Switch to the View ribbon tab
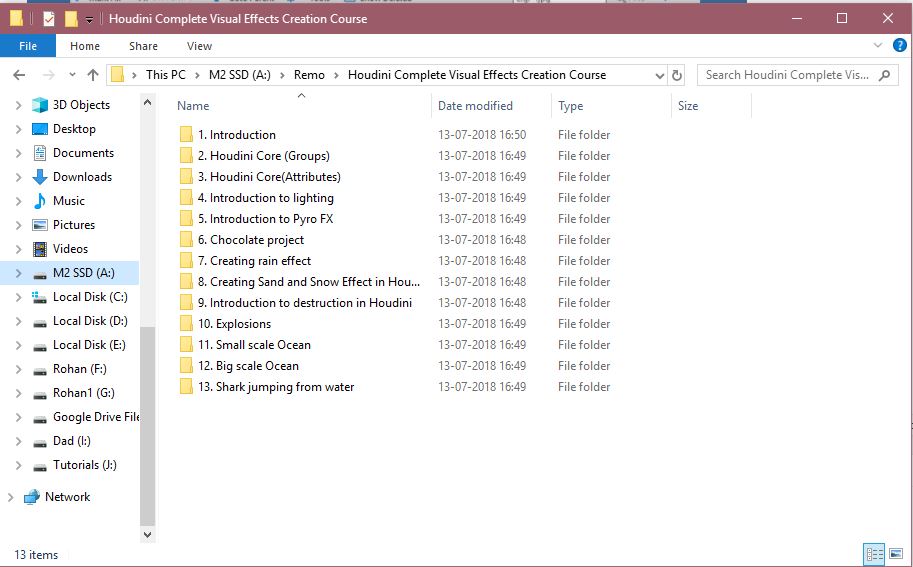 tap(199, 46)
